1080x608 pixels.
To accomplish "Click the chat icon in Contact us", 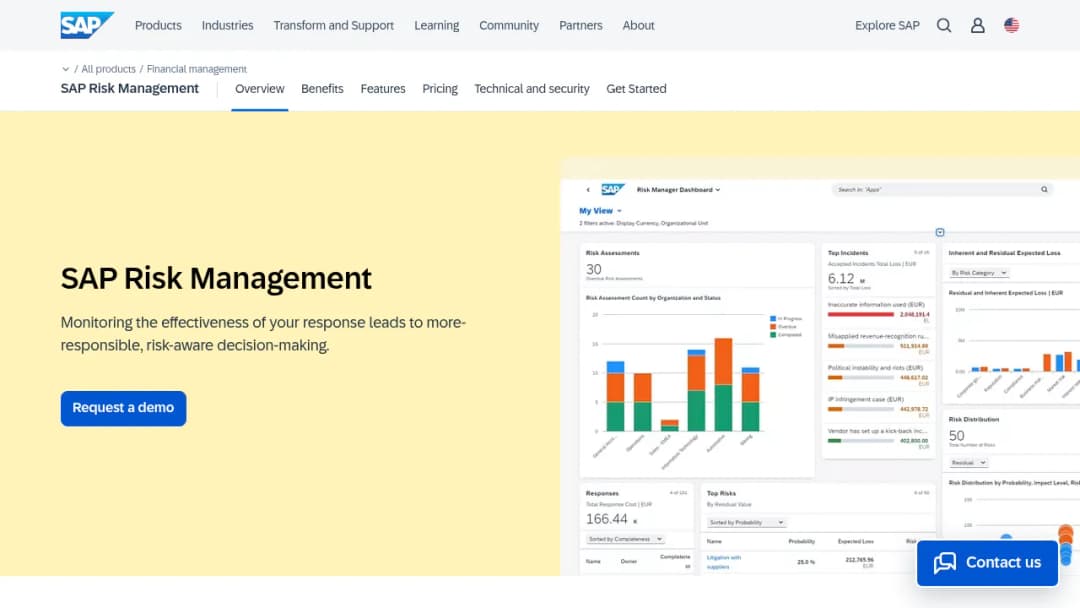I will [944, 563].
